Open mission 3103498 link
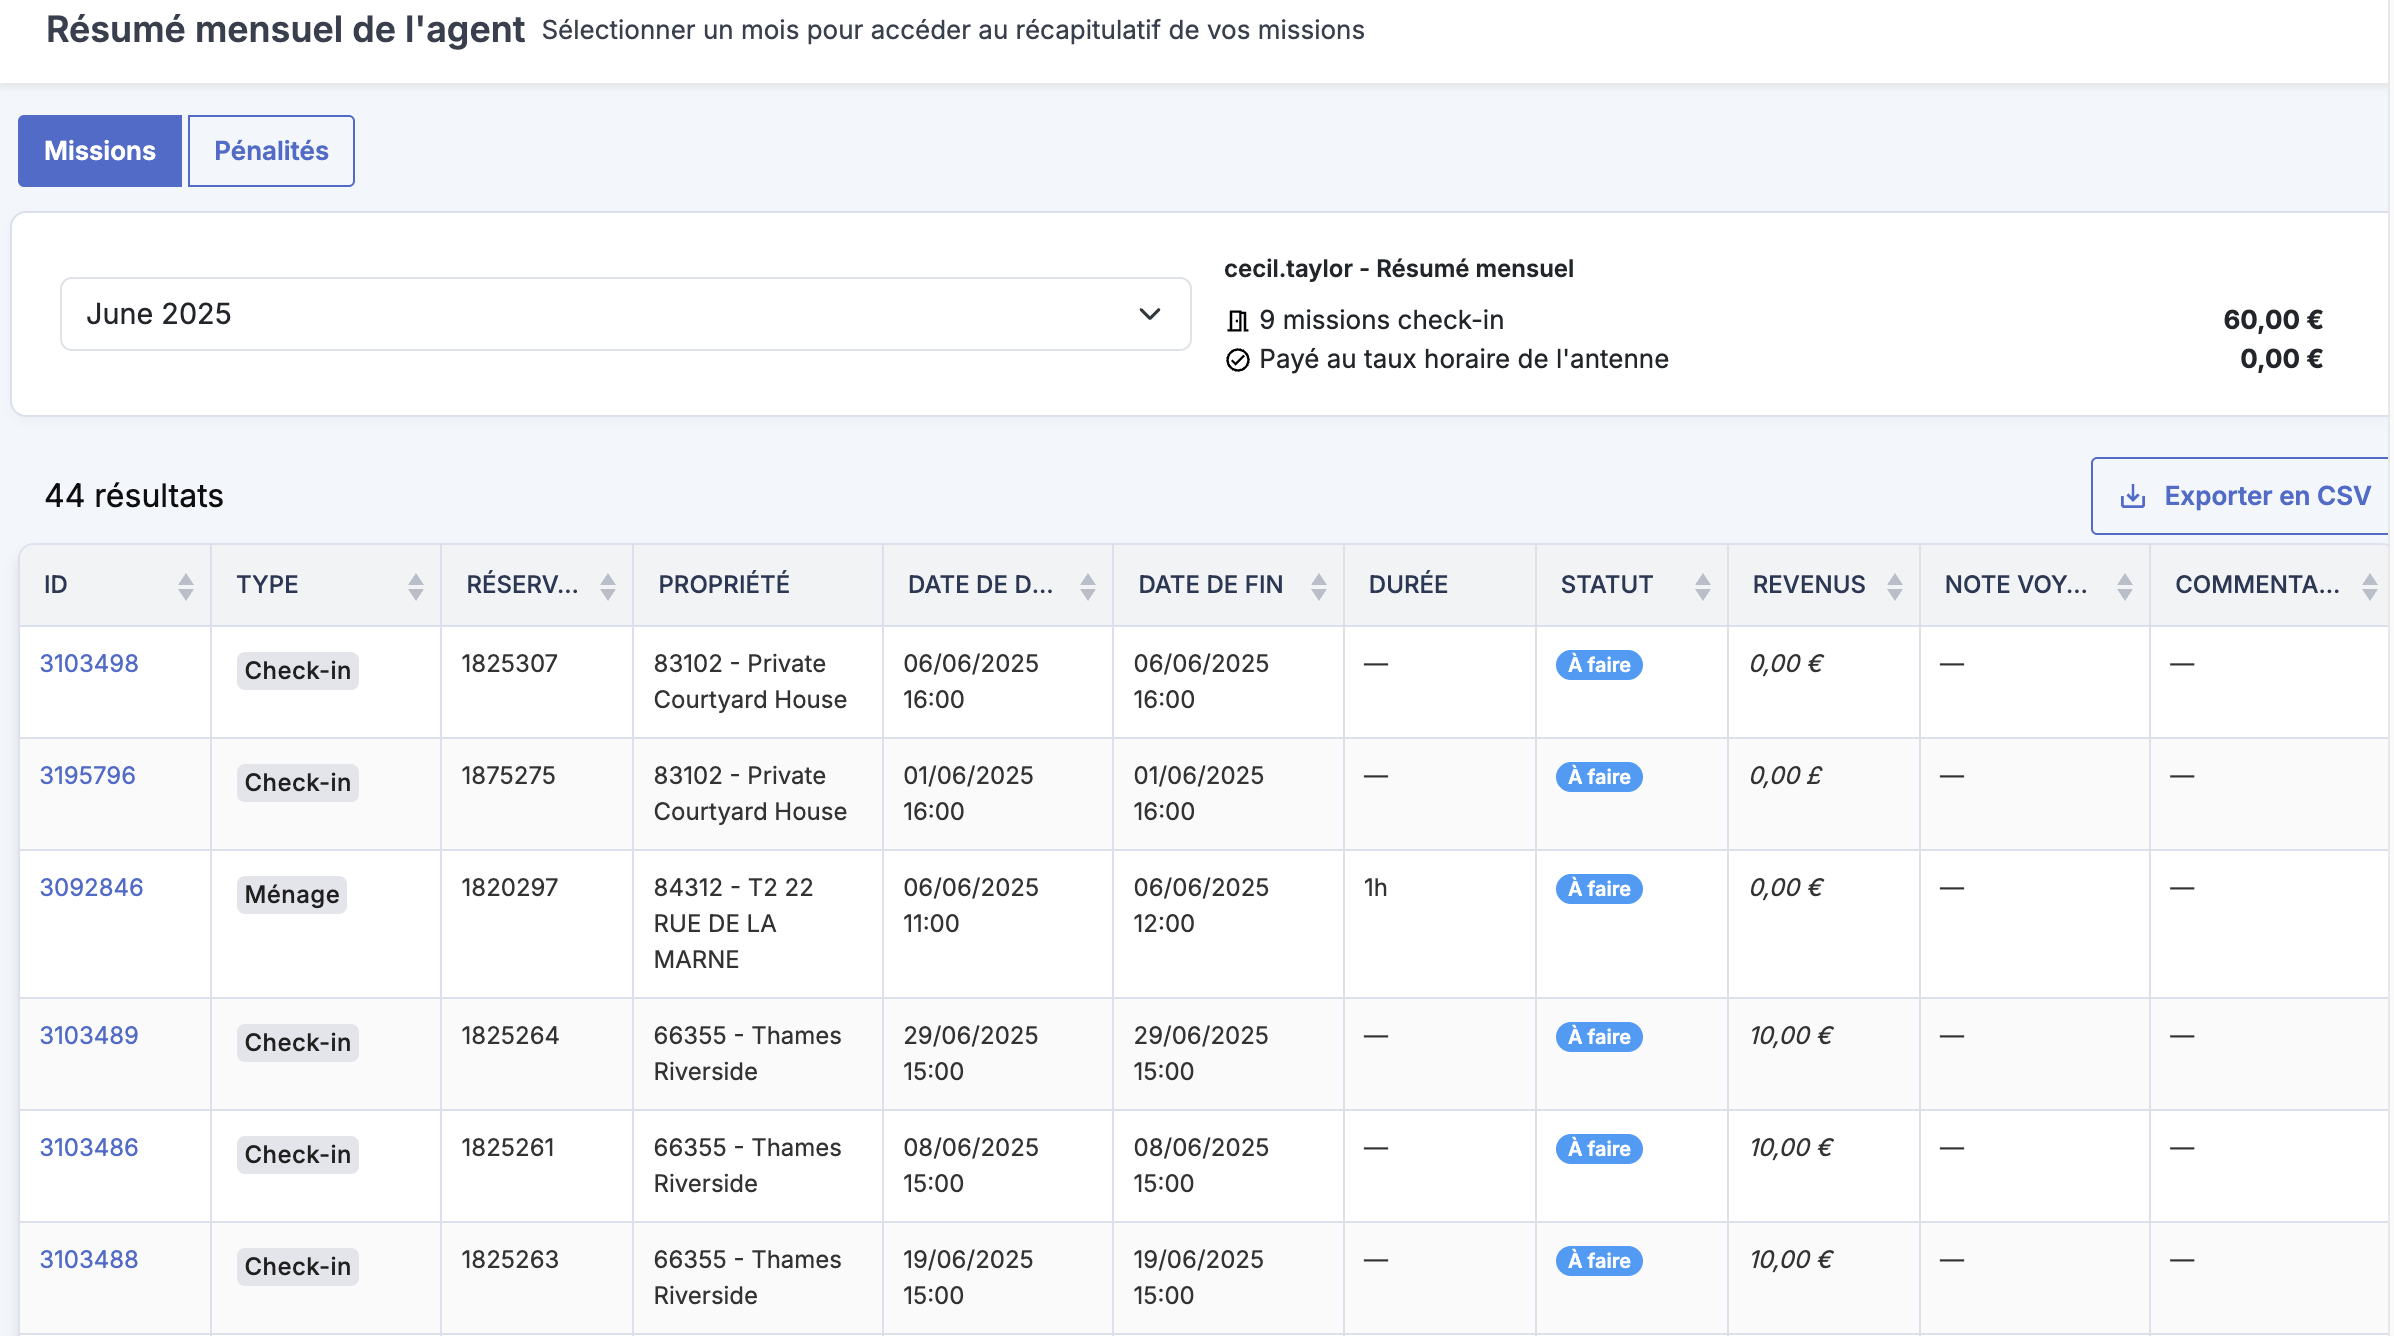 [89, 663]
